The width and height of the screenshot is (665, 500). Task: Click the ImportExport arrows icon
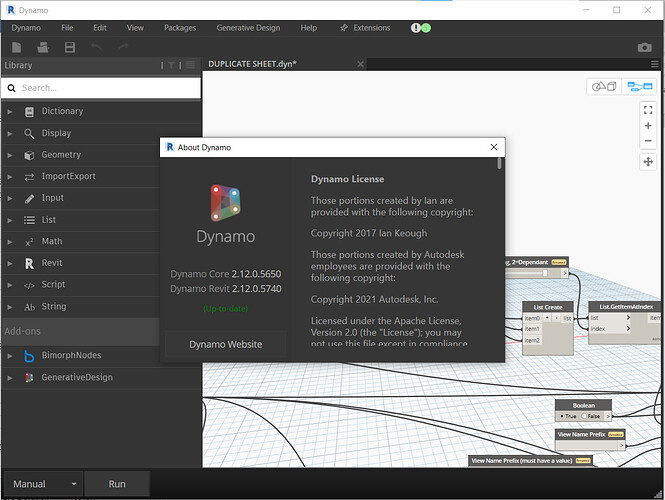tap(29, 177)
